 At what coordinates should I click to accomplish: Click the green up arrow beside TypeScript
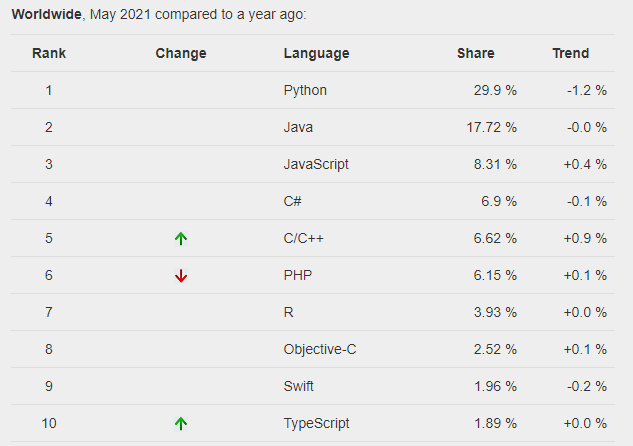pyautogui.click(x=181, y=423)
